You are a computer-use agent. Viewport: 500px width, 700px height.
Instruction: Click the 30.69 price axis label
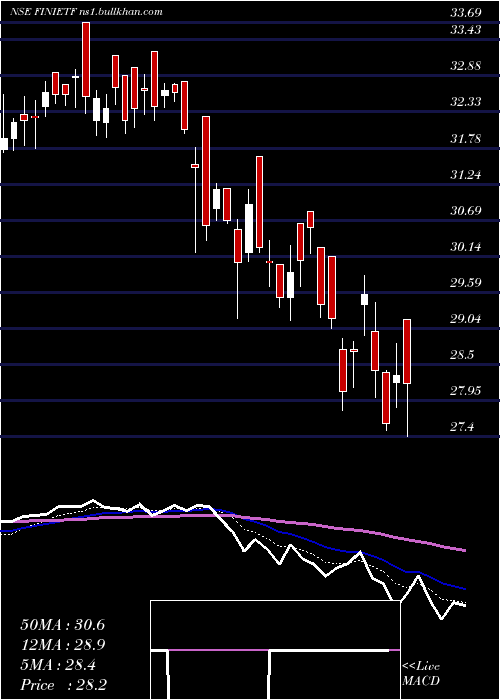466,210
